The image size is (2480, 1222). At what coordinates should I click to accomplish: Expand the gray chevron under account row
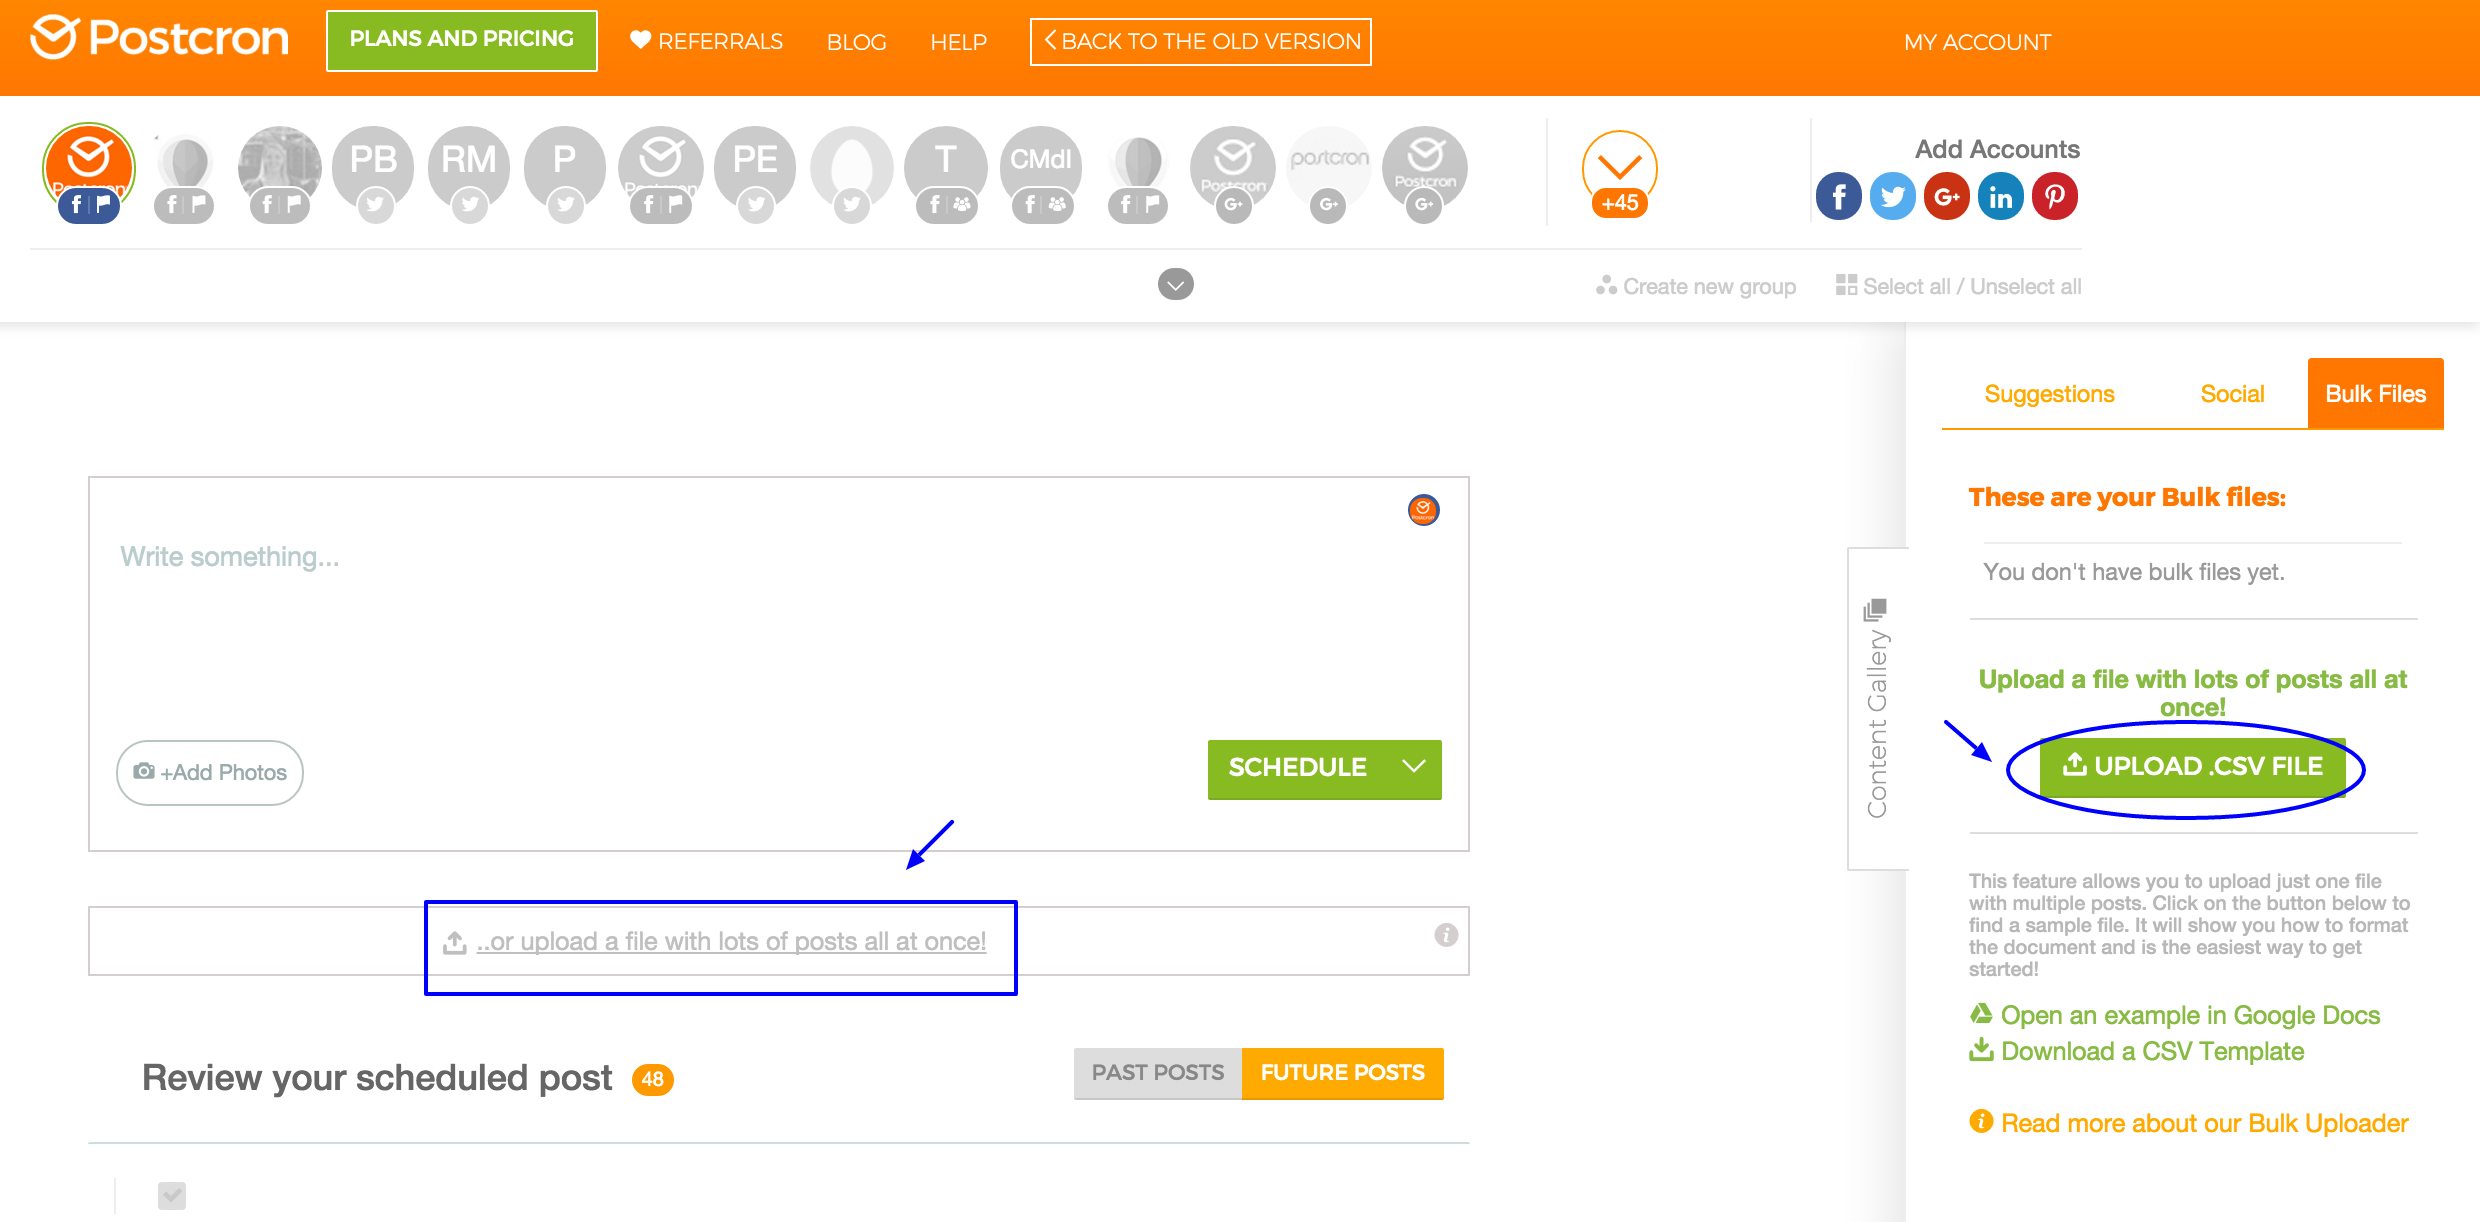click(x=1176, y=285)
